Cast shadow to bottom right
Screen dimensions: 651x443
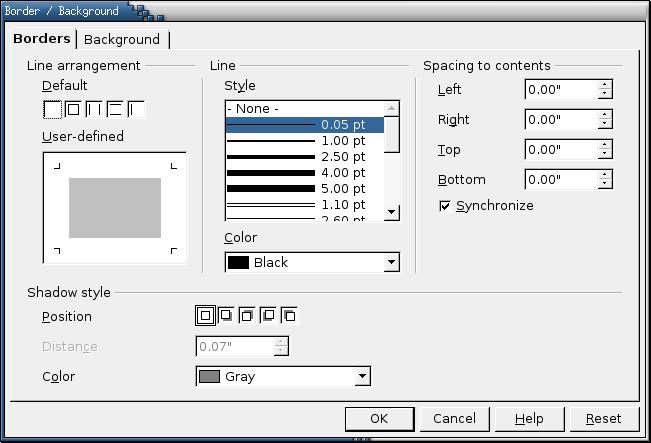point(226,316)
